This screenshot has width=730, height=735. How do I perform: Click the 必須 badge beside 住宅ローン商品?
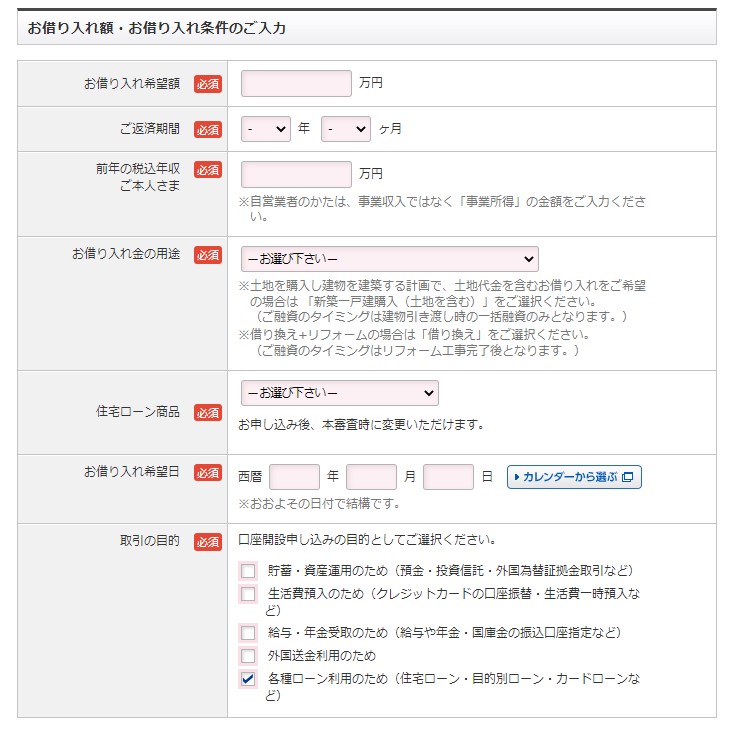tap(208, 412)
